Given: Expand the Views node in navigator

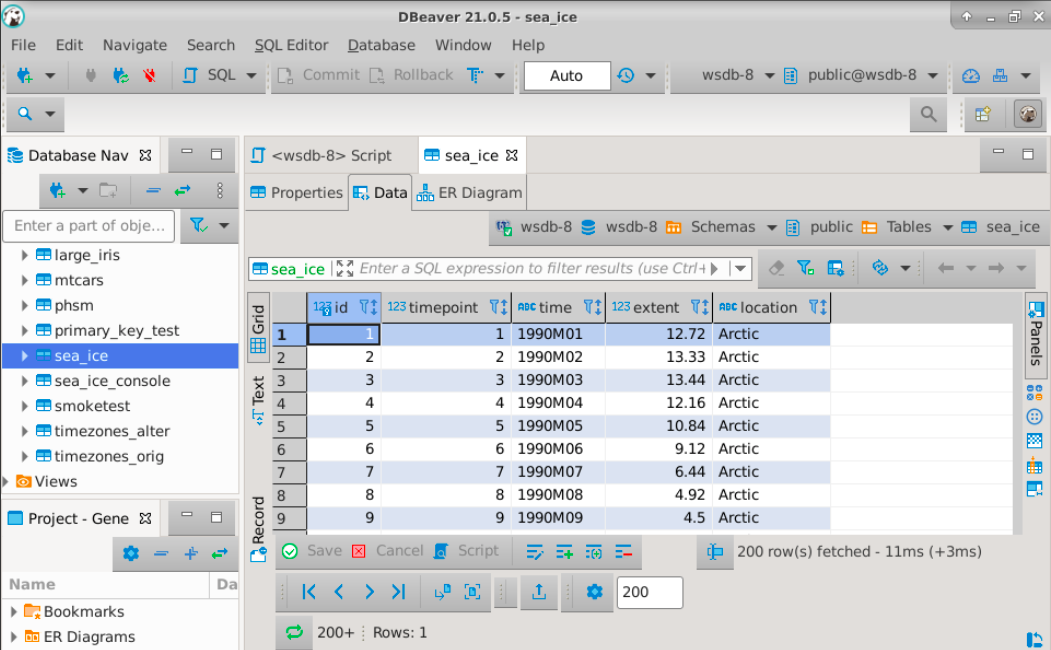Looking at the screenshot, I should point(6,481).
